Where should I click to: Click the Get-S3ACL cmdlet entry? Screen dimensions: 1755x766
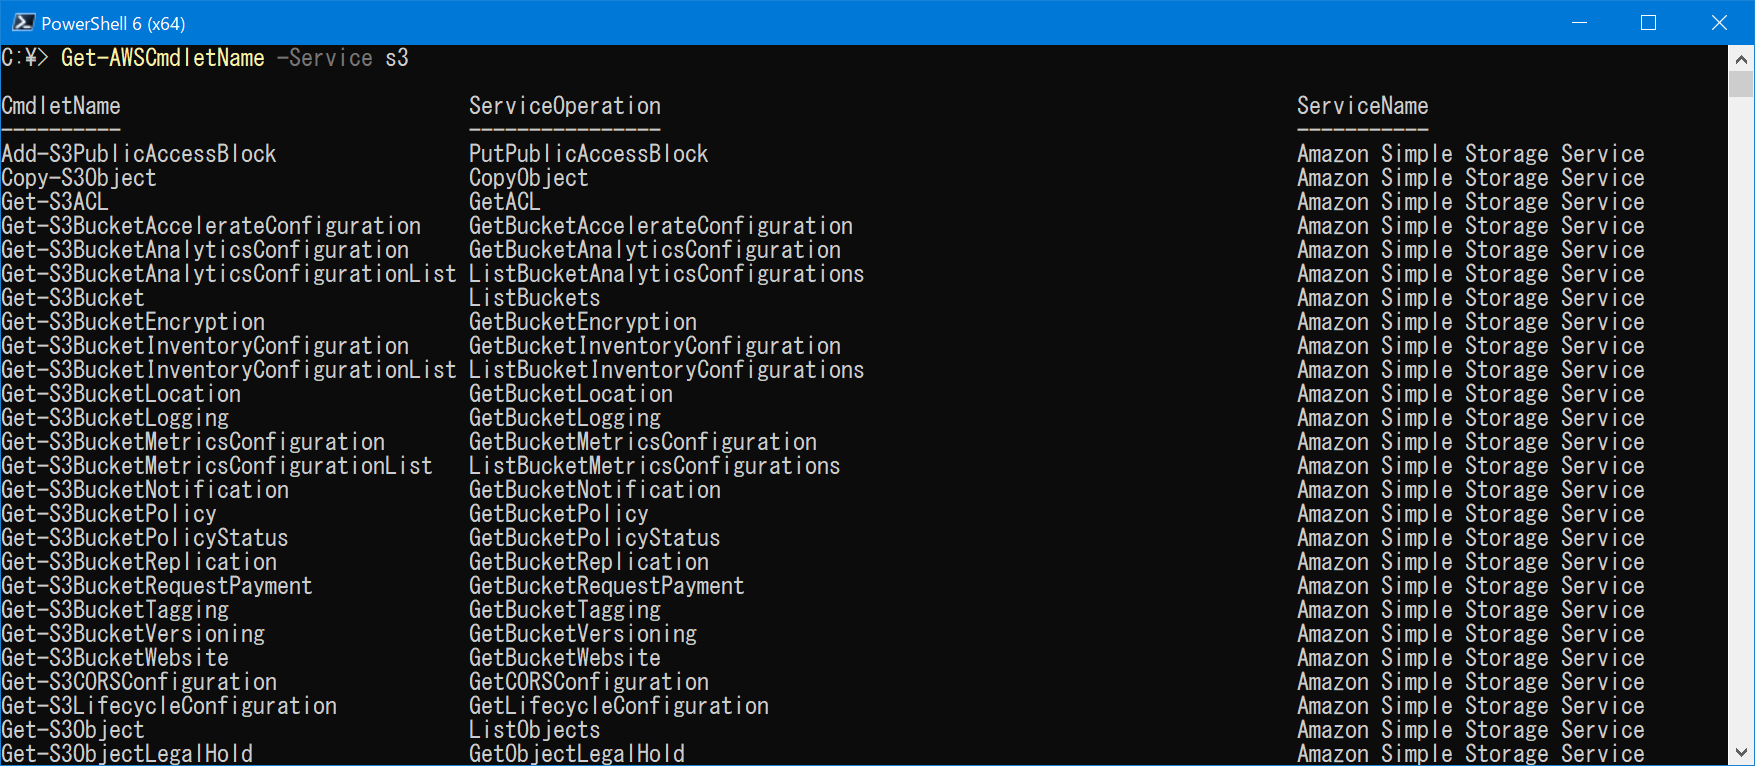pos(50,201)
